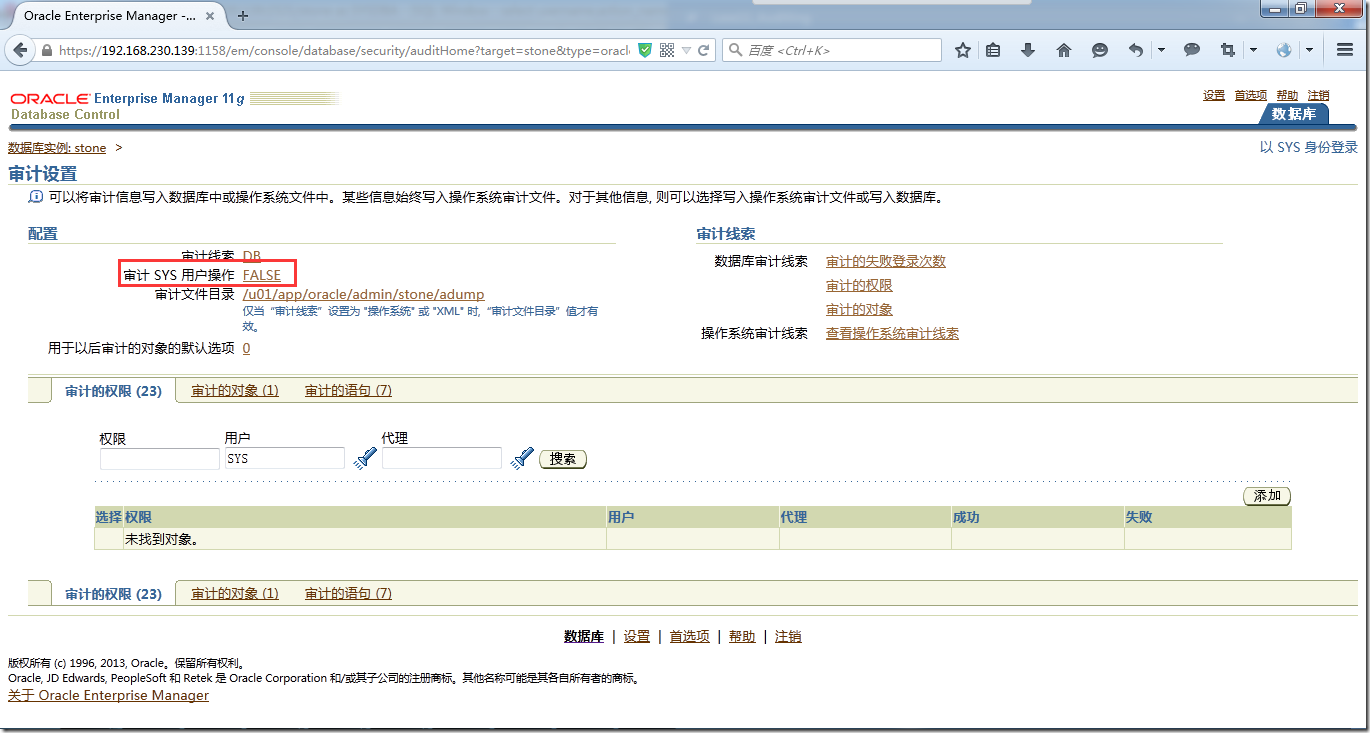
Task: Click the 0 link for default audit options
Action: [x=247, y=348]
